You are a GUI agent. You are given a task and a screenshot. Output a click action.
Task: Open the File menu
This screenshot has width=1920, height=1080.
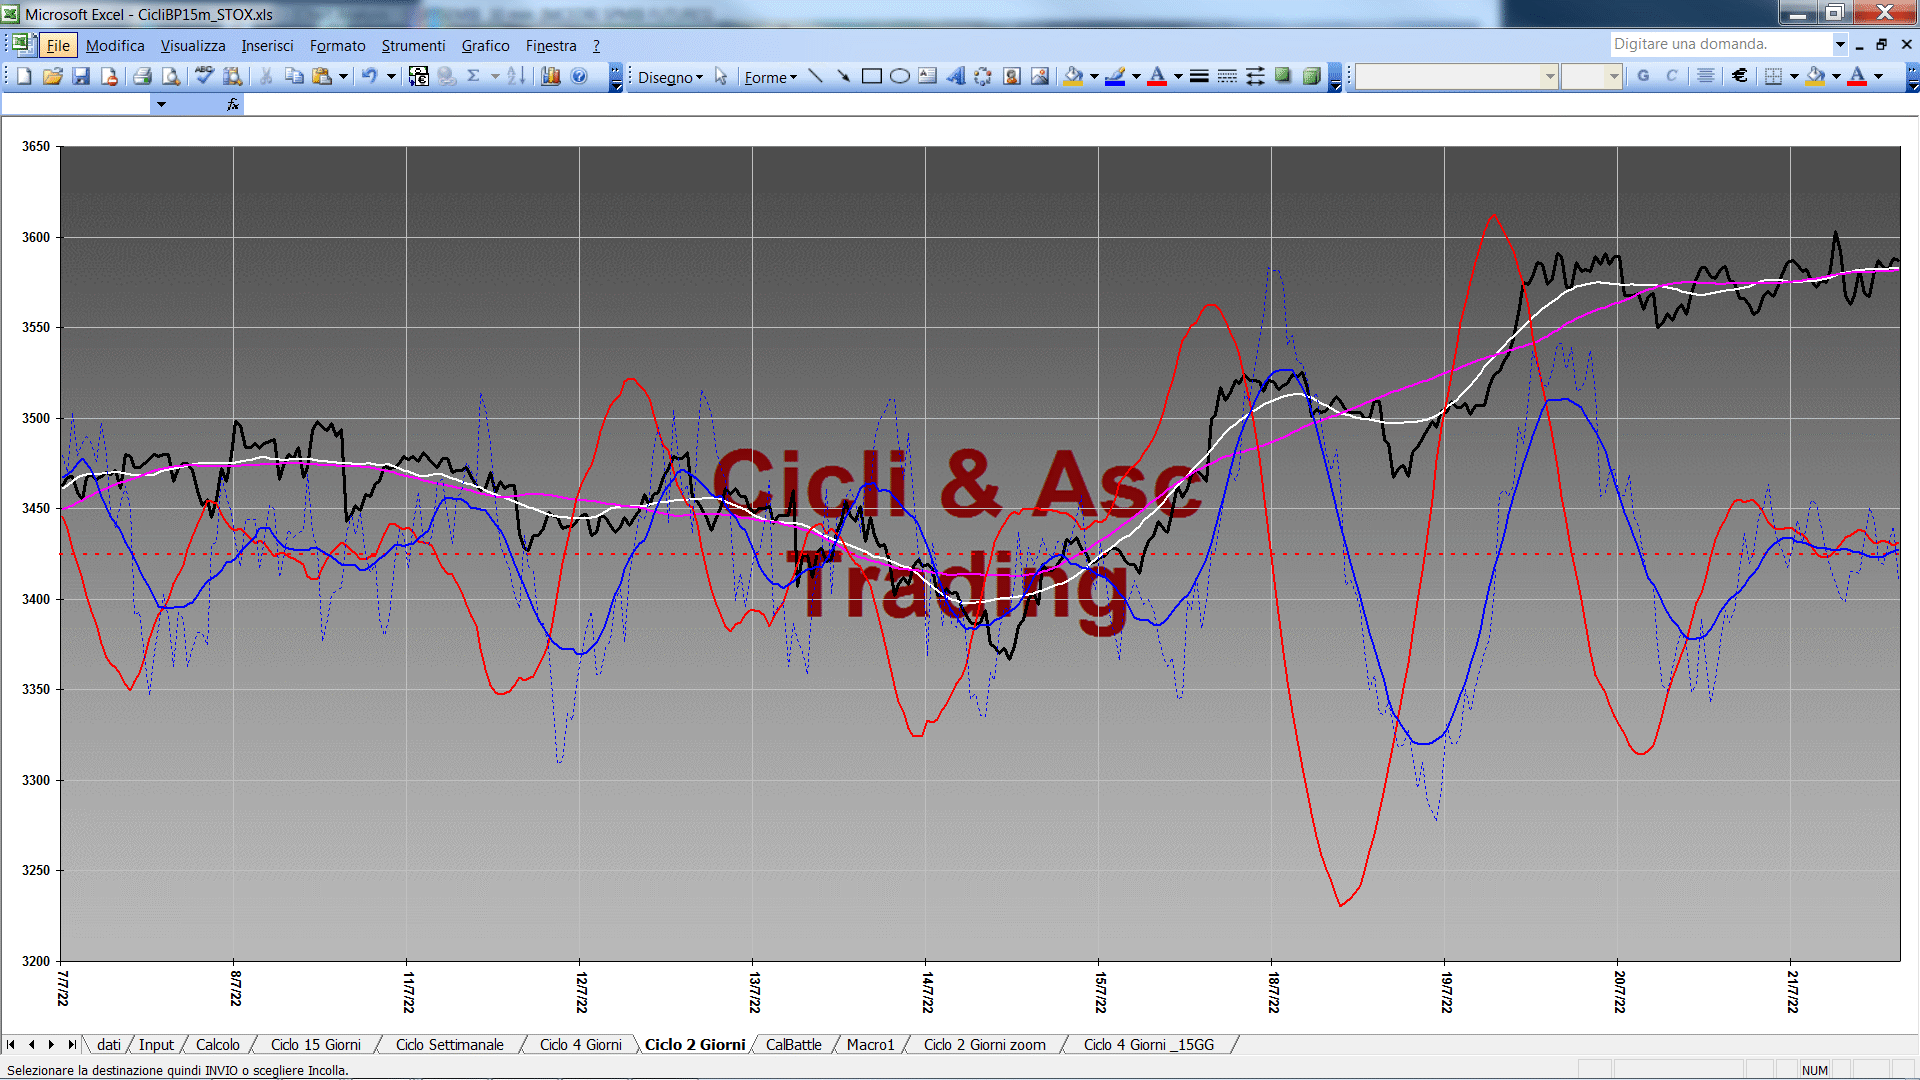58,46
